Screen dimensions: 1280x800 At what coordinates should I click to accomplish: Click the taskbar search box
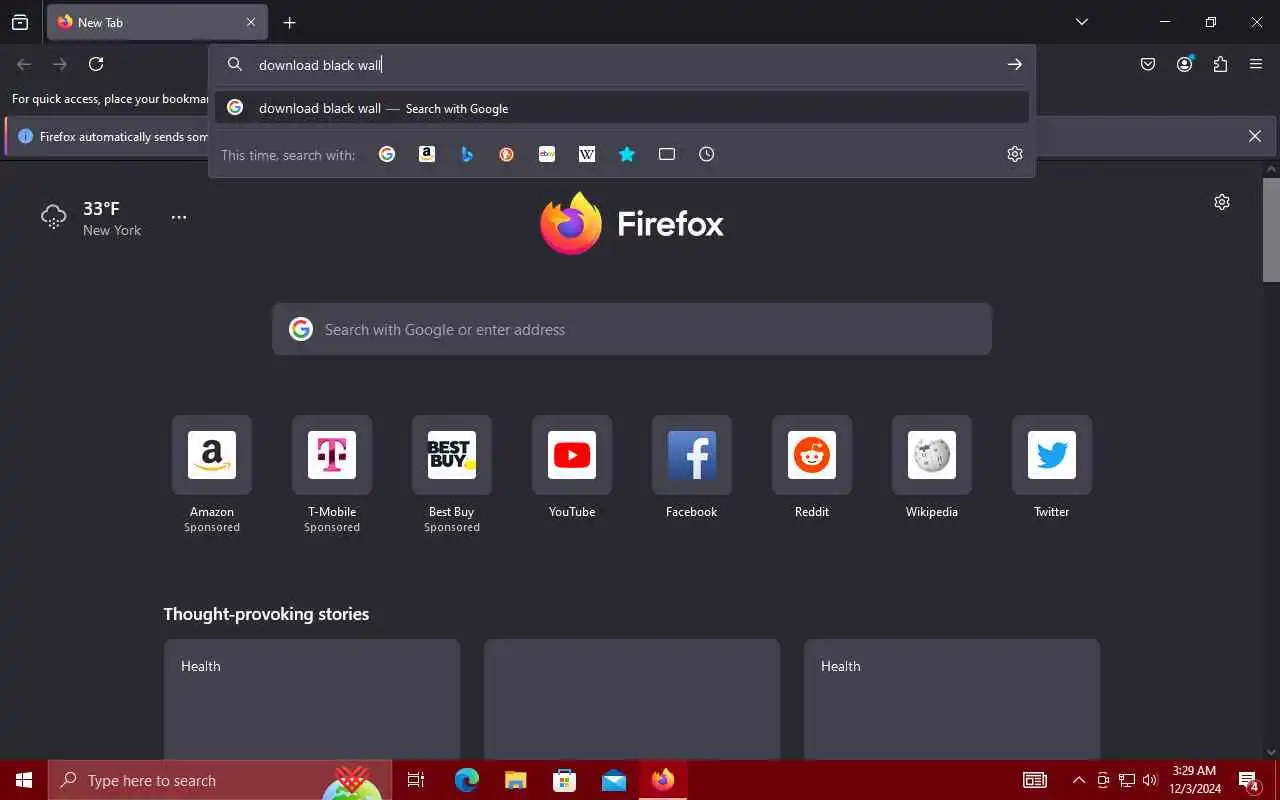(x=220, y=780)
